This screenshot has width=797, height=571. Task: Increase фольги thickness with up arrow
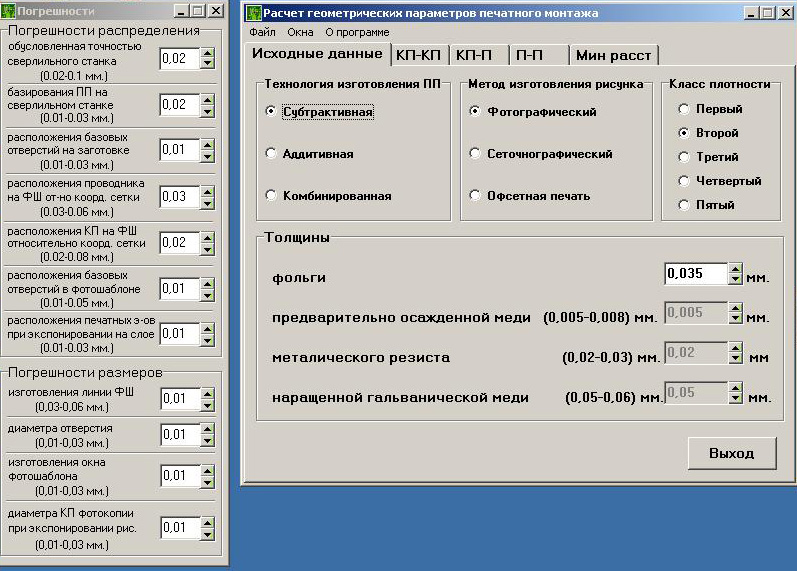click(x=735, y=268)
